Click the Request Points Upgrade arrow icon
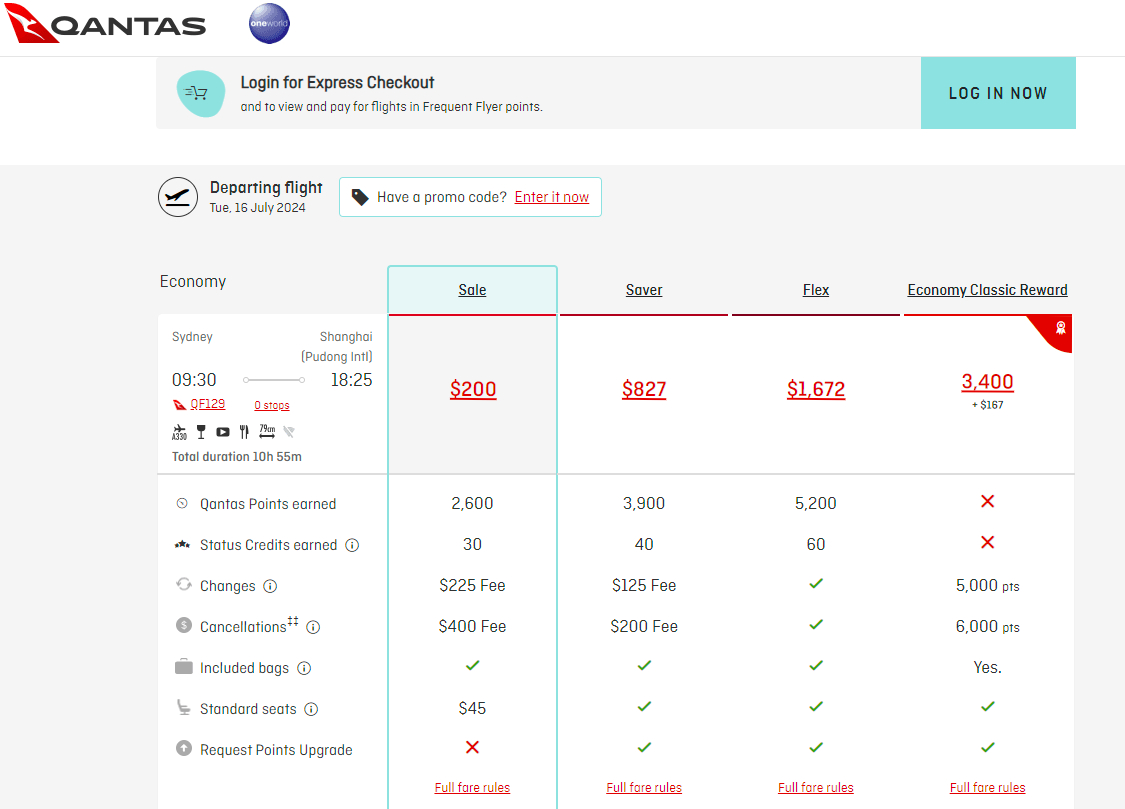Screen dimensions: 1125x809 click(x=184, y=748)
